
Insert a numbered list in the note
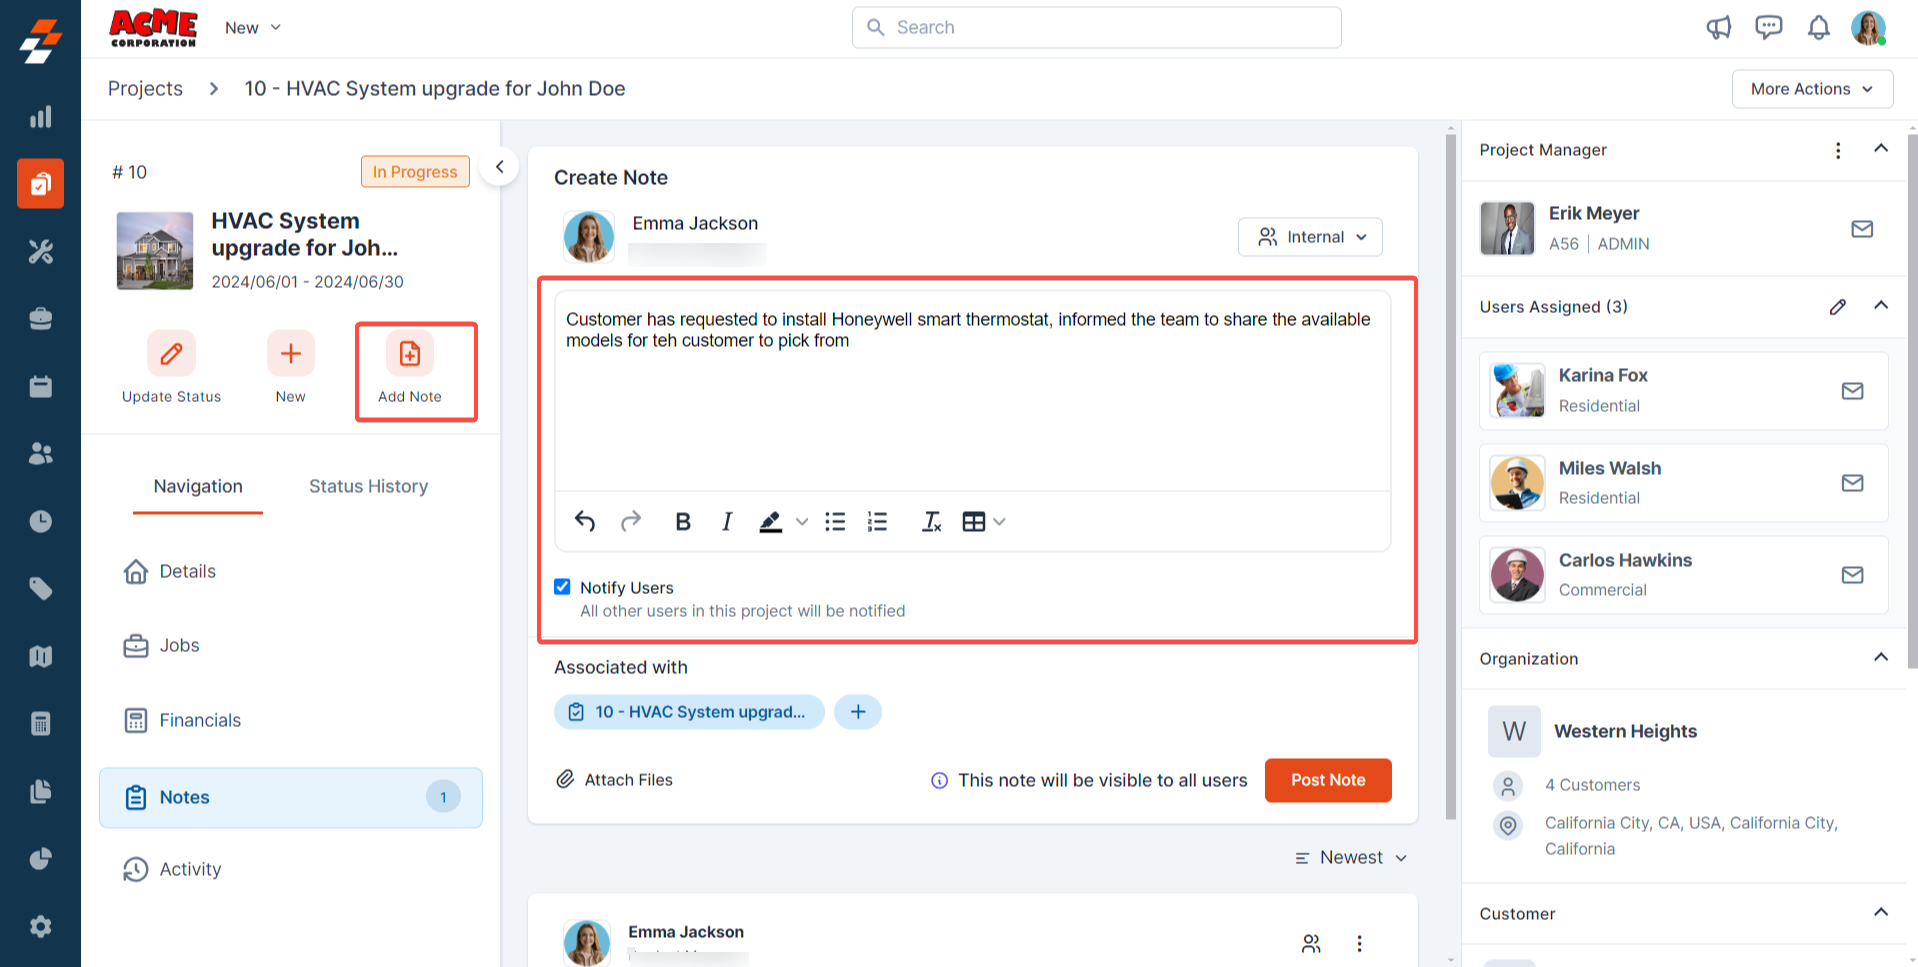point(877,522)
